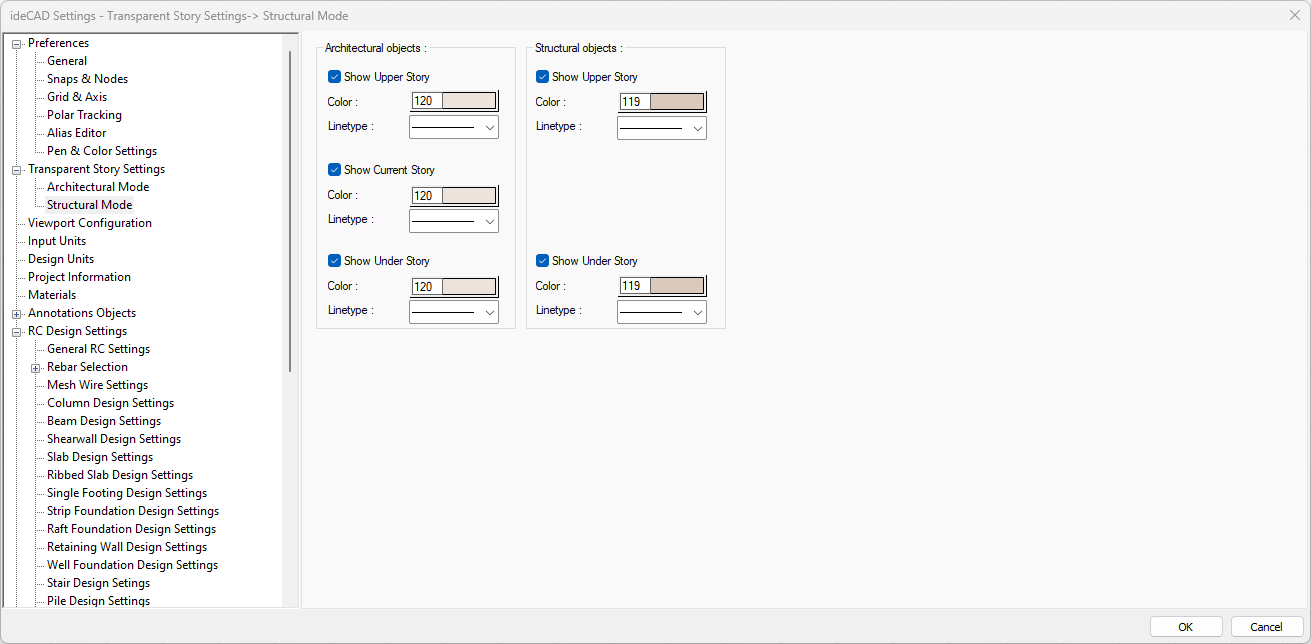This screenshot has height=644, width=1311.
Task: Click architectural under story color swatch
Action: [468, 287]
